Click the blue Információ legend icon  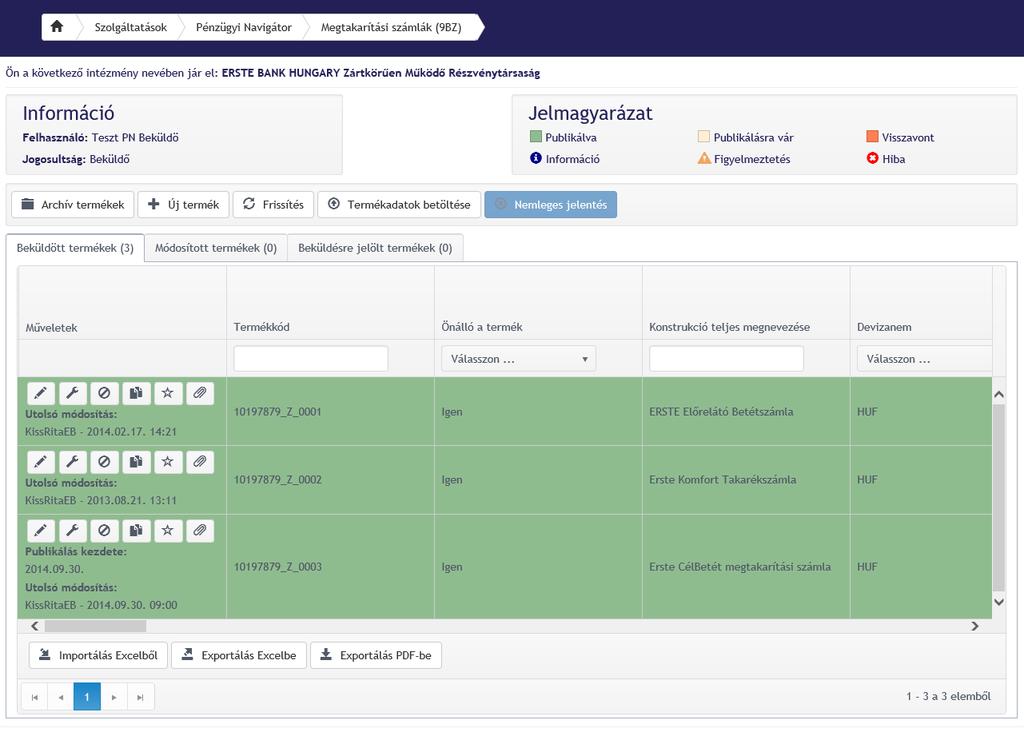point(536,158)
